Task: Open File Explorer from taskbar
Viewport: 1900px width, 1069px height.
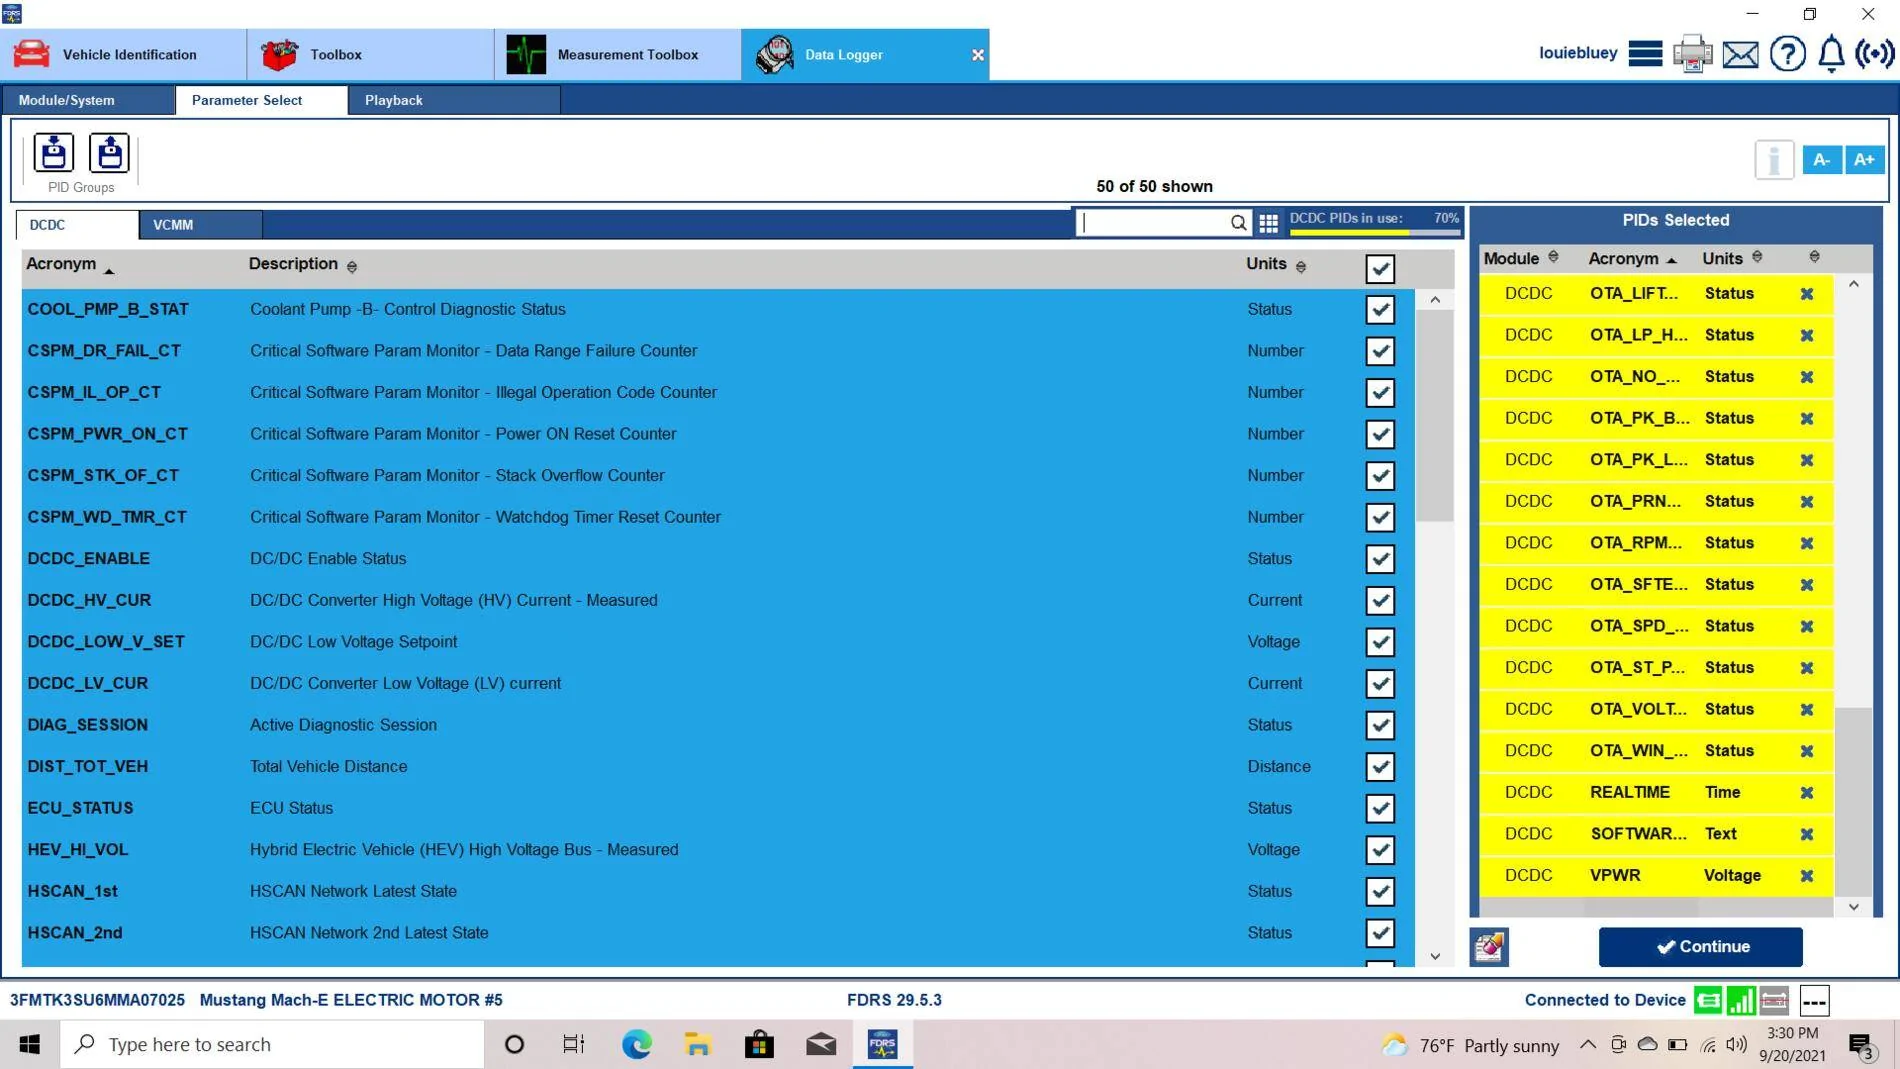Action: click(x=697, y=1045)
